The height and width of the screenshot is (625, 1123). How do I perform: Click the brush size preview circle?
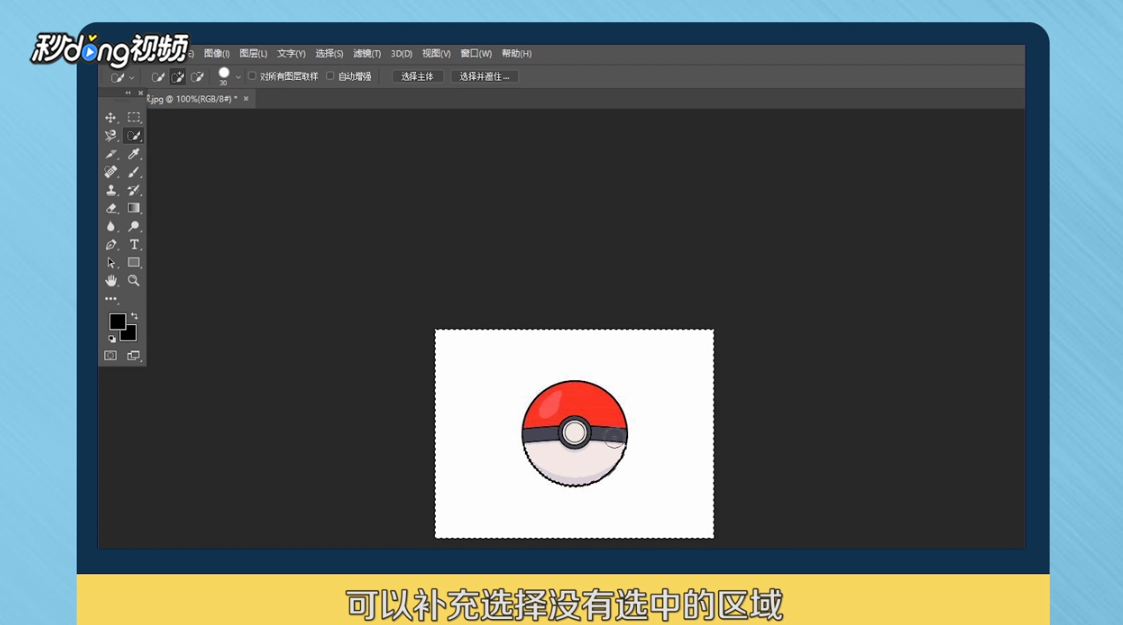(x=223, y=73)
